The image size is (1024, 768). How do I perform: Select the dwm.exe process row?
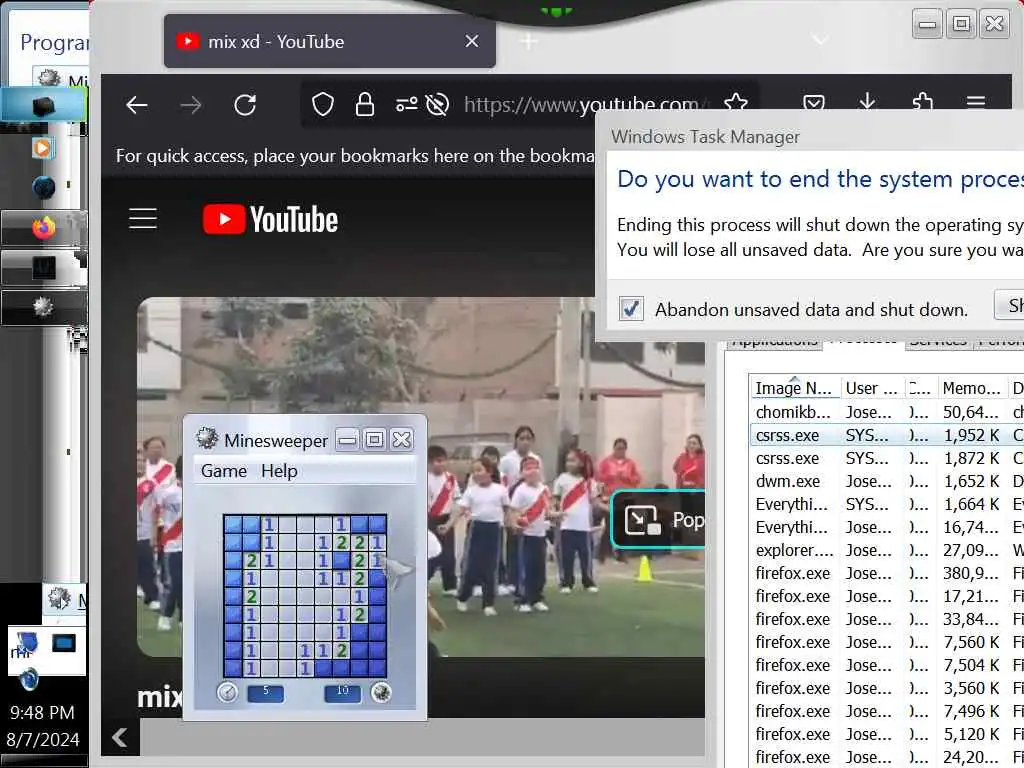coord(887,481)
